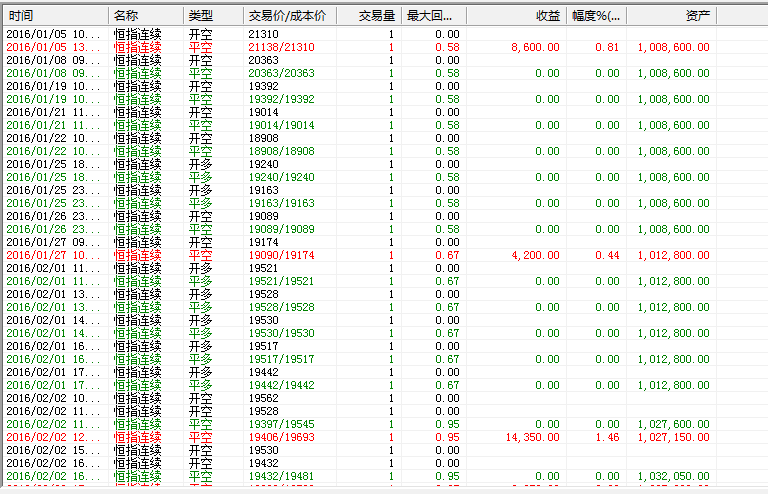Click the open price 19089
Viewport: 768px width, 494px height.
[264, 216]
